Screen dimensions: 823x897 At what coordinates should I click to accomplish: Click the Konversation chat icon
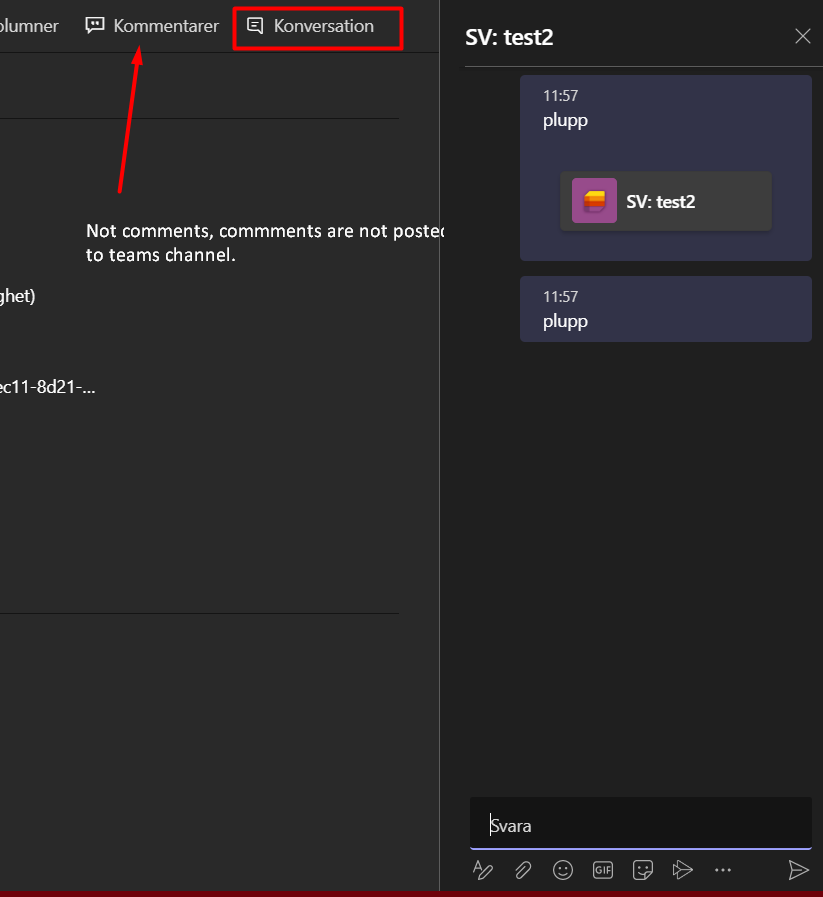257,25
